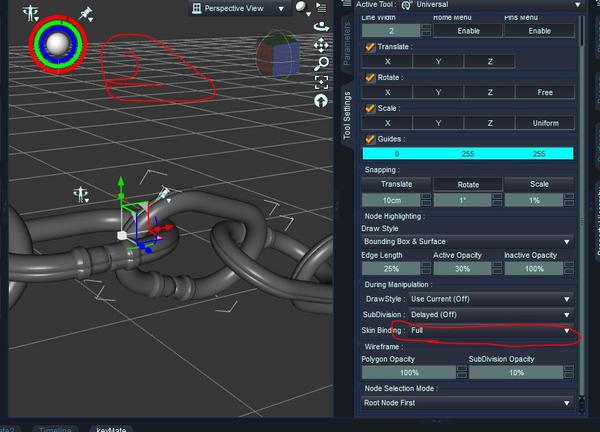The image size is (600, 432).
Task: Click the white uniform scale cube handle
Action: click(x=122, y=235)
